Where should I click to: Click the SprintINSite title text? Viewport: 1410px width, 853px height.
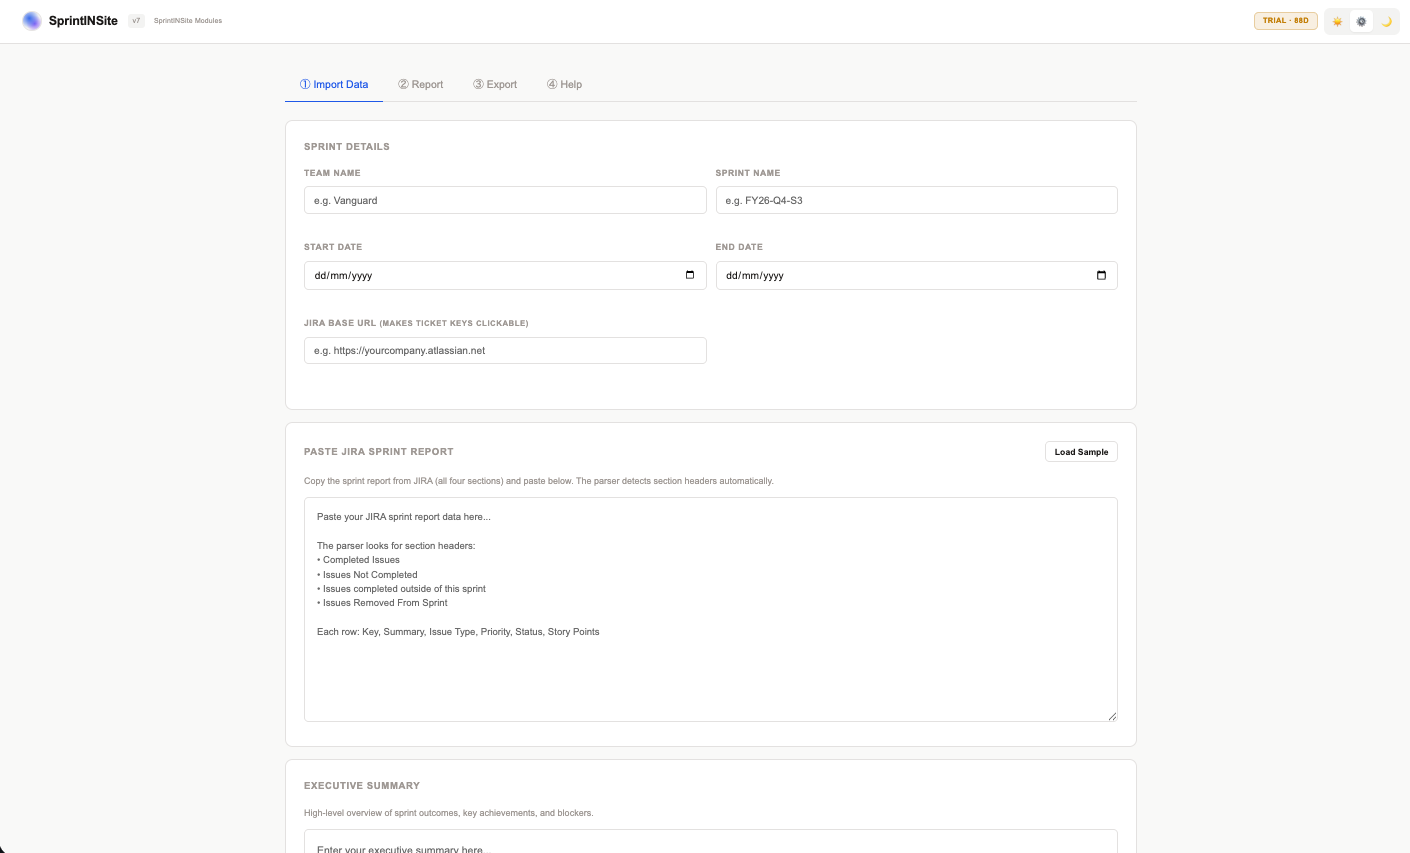[x=83, y=21]
